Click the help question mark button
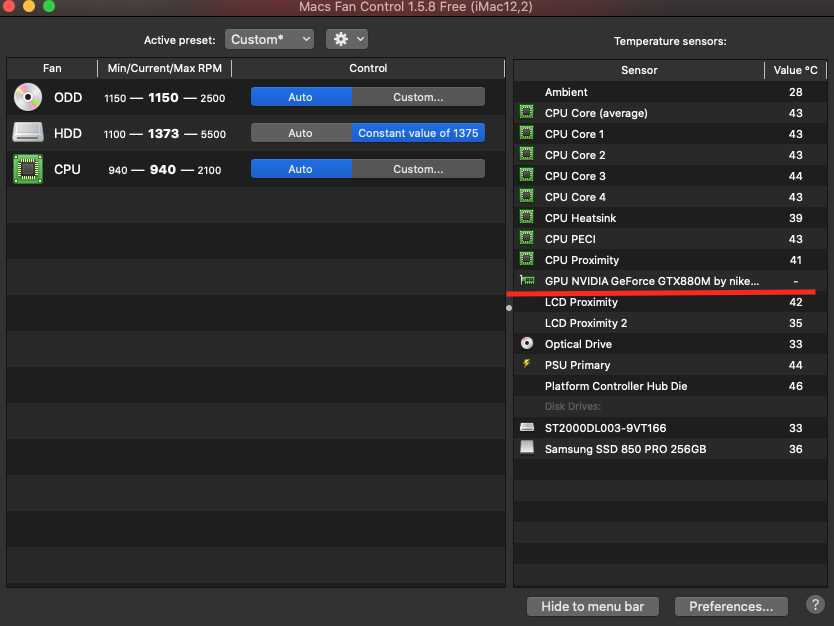Image resolution: width=834 pixels, height=626 pixels. tap(815, 605)
